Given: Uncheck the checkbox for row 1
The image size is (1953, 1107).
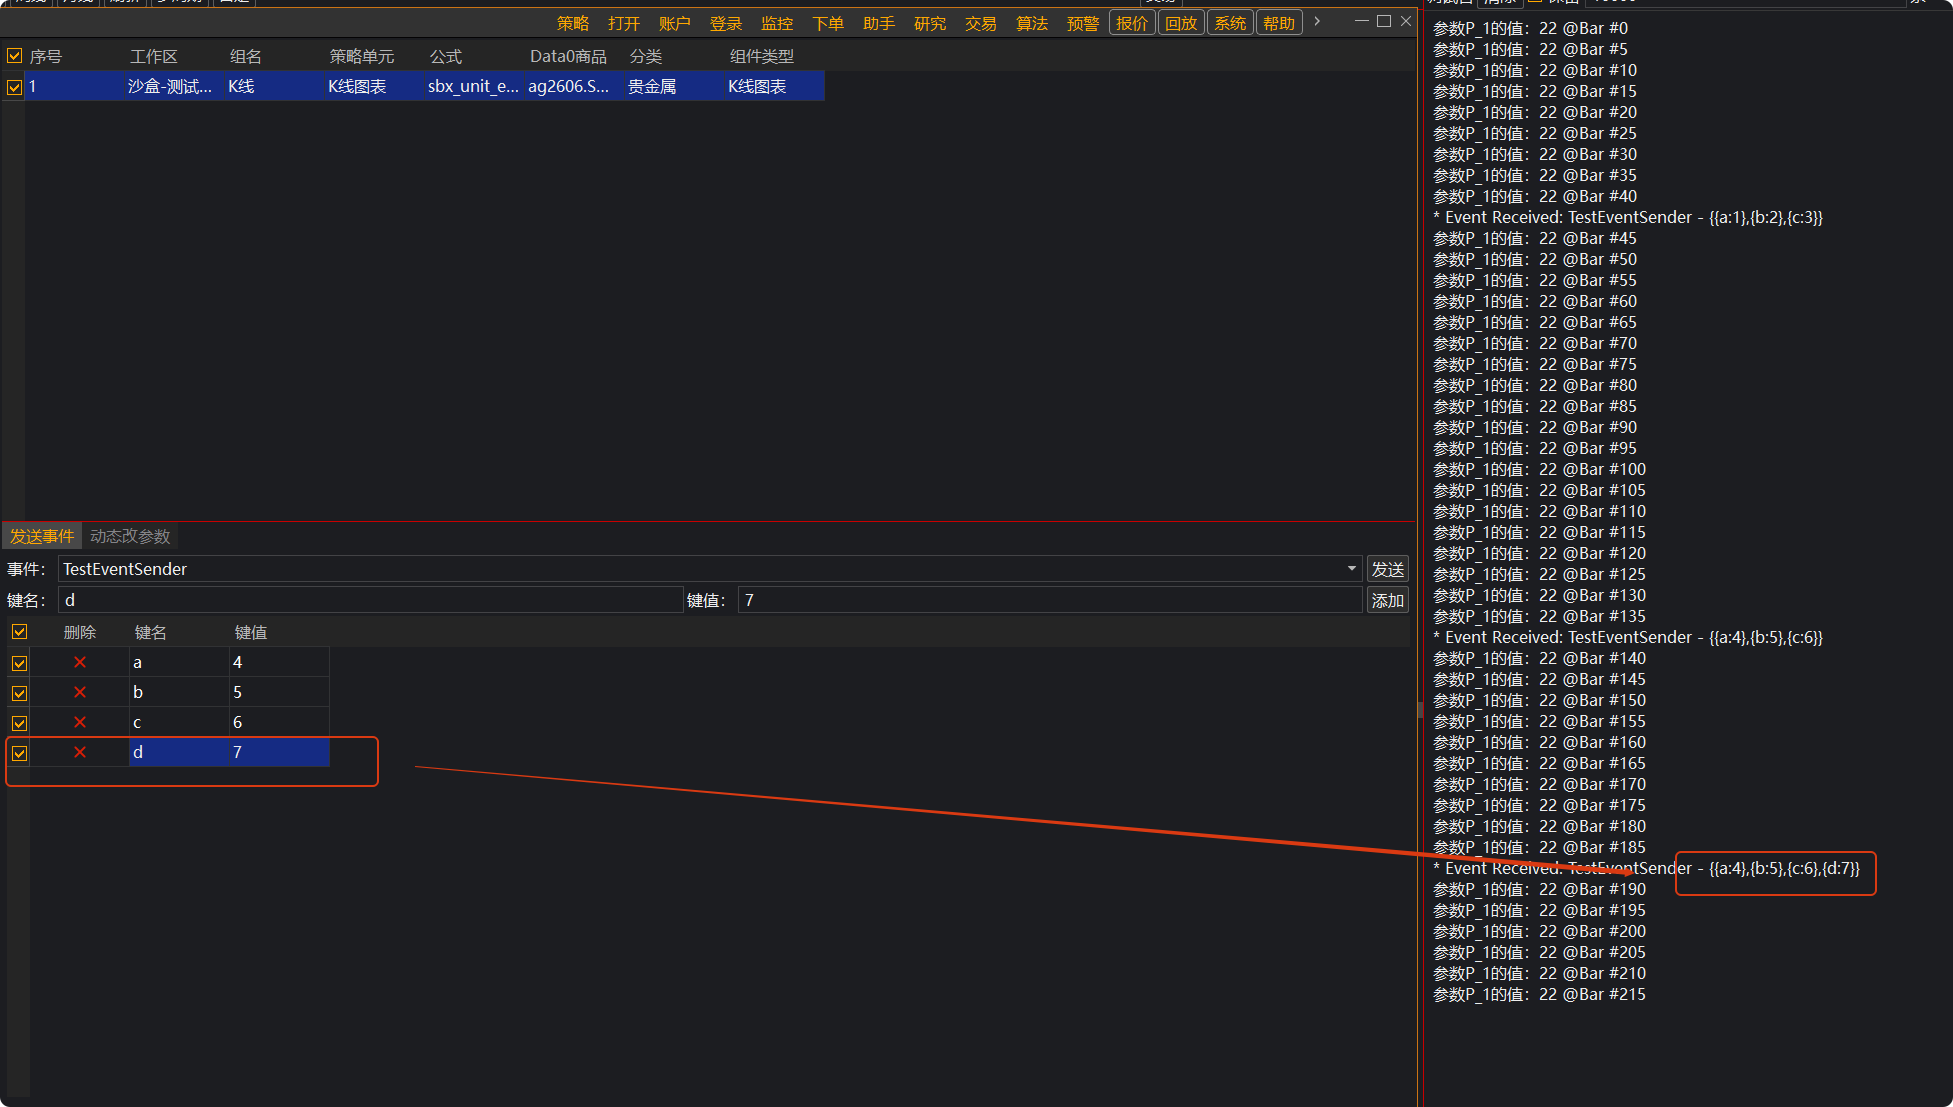Looking at the screenshot, I should point(15,87).
